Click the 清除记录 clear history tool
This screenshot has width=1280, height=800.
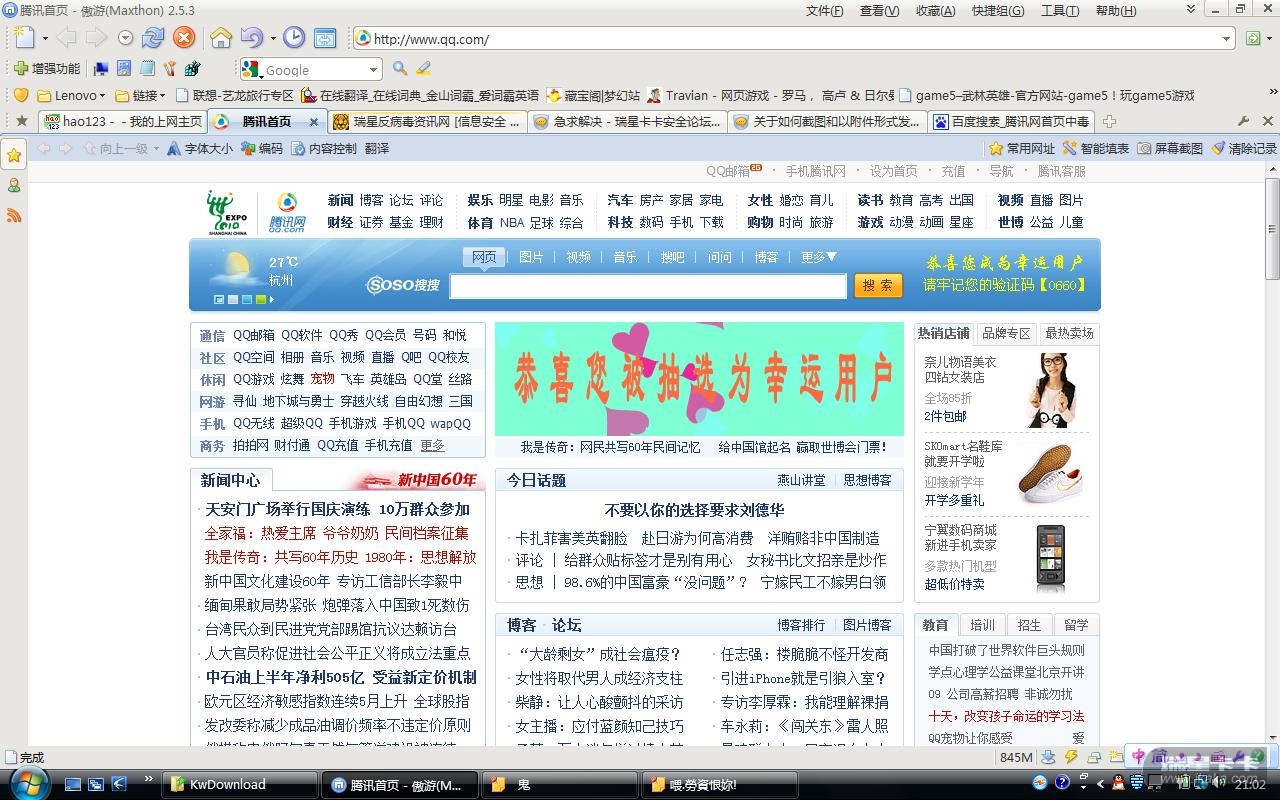click(x=1243, y=148)
